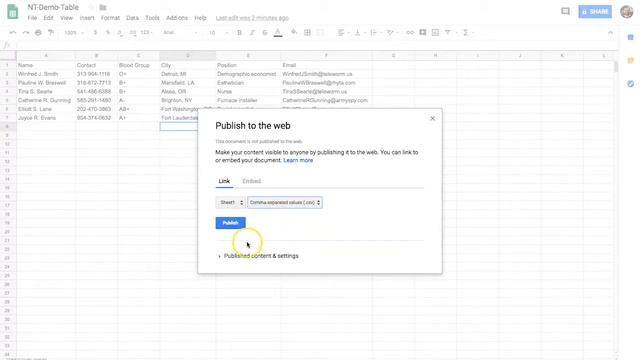640x360 pixels.
Task: Open the font size dropdown
Action: point(218,33)
